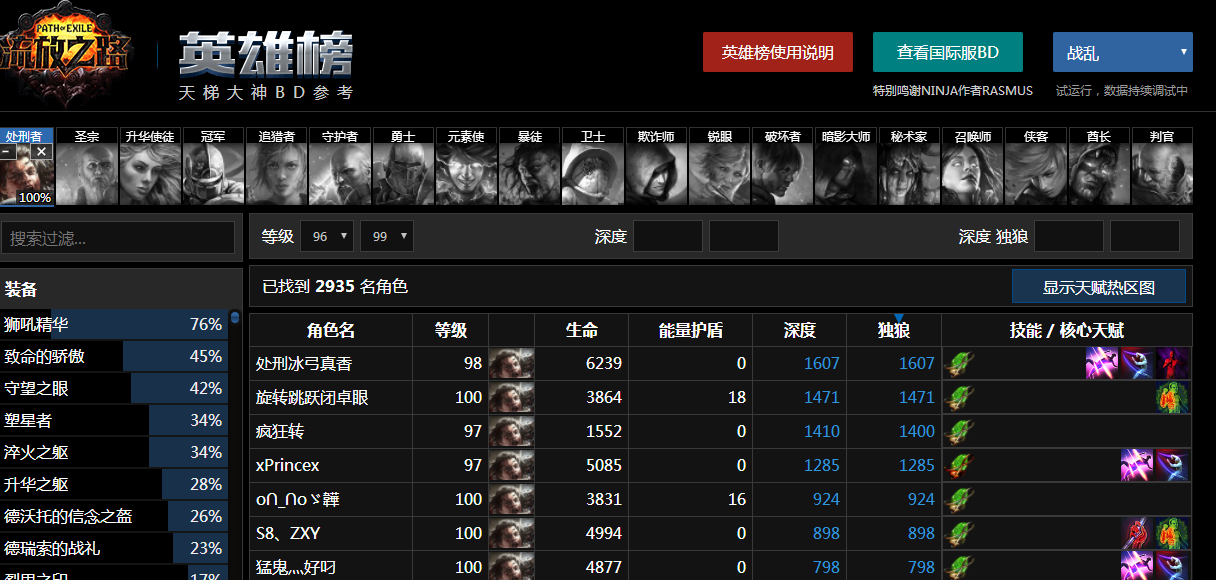Select the 圣宗 class portrait
Image resolution: width=1216 pixels, height=580 pixels.
click(87, 166)
